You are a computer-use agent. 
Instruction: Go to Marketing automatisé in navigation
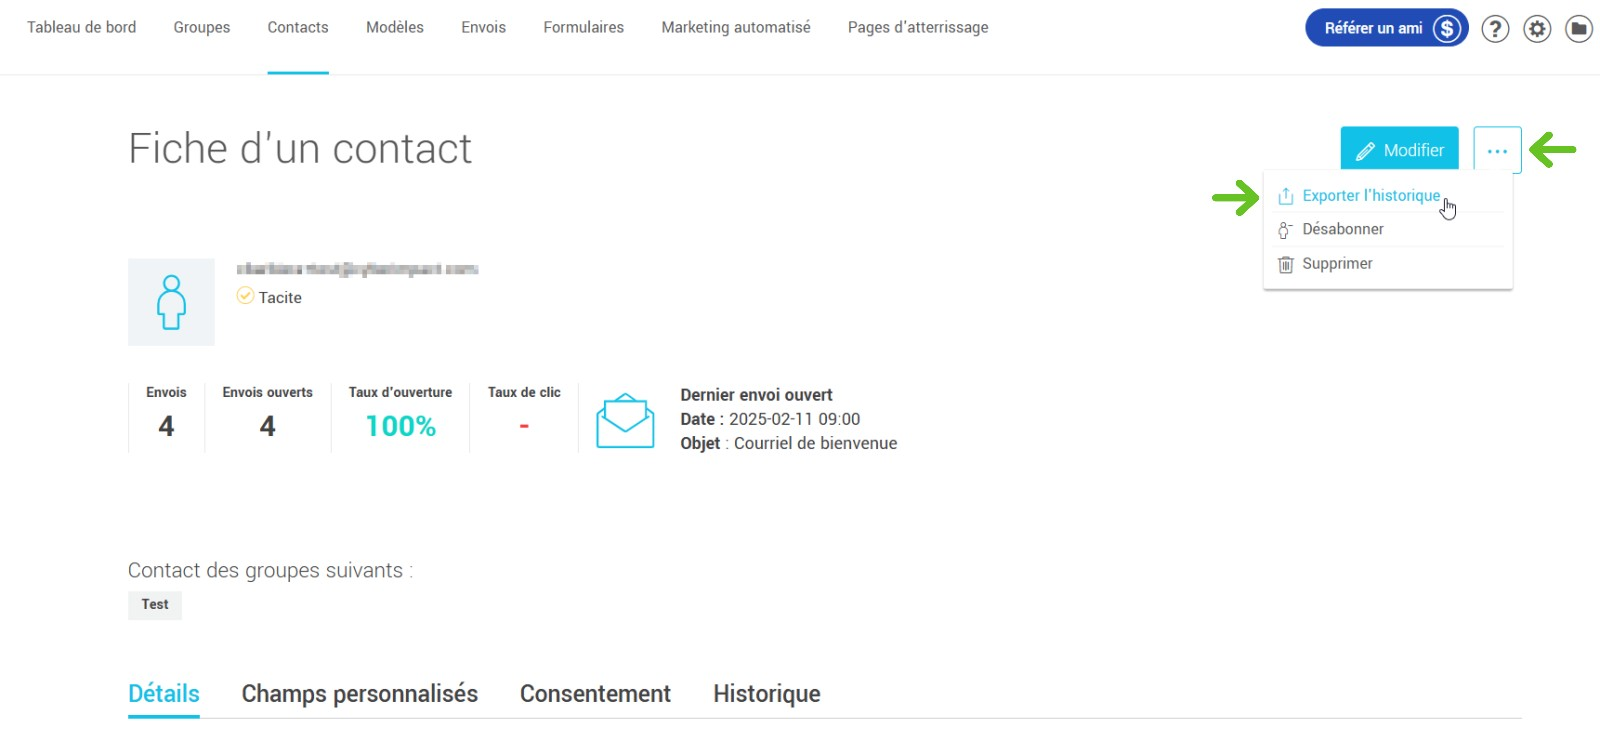(x=736, y=28)
